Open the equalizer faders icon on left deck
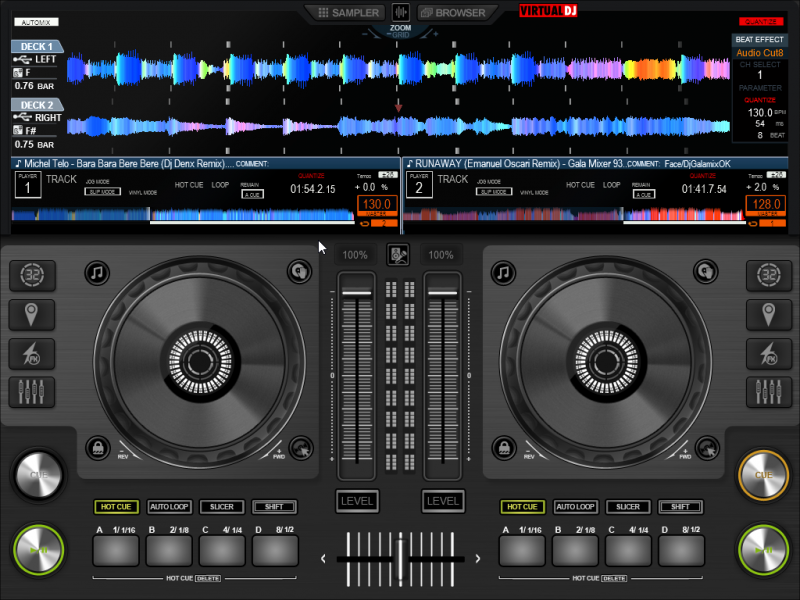Viewport: 800px width, 600px height. pyautogui.click(x=32, y=392)
